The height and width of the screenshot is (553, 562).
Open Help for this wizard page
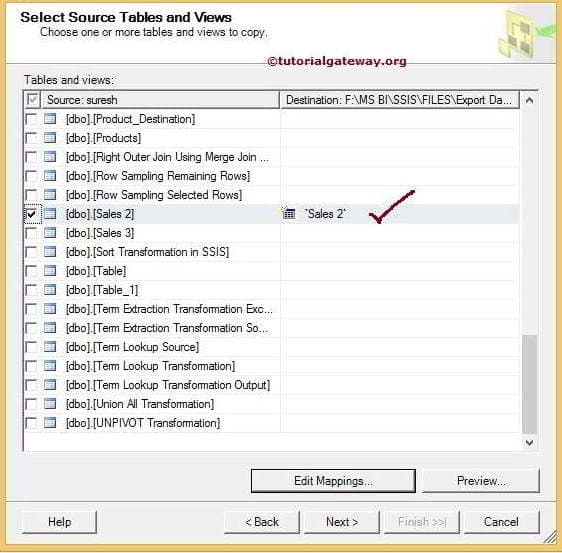click(x=59, y=522)
